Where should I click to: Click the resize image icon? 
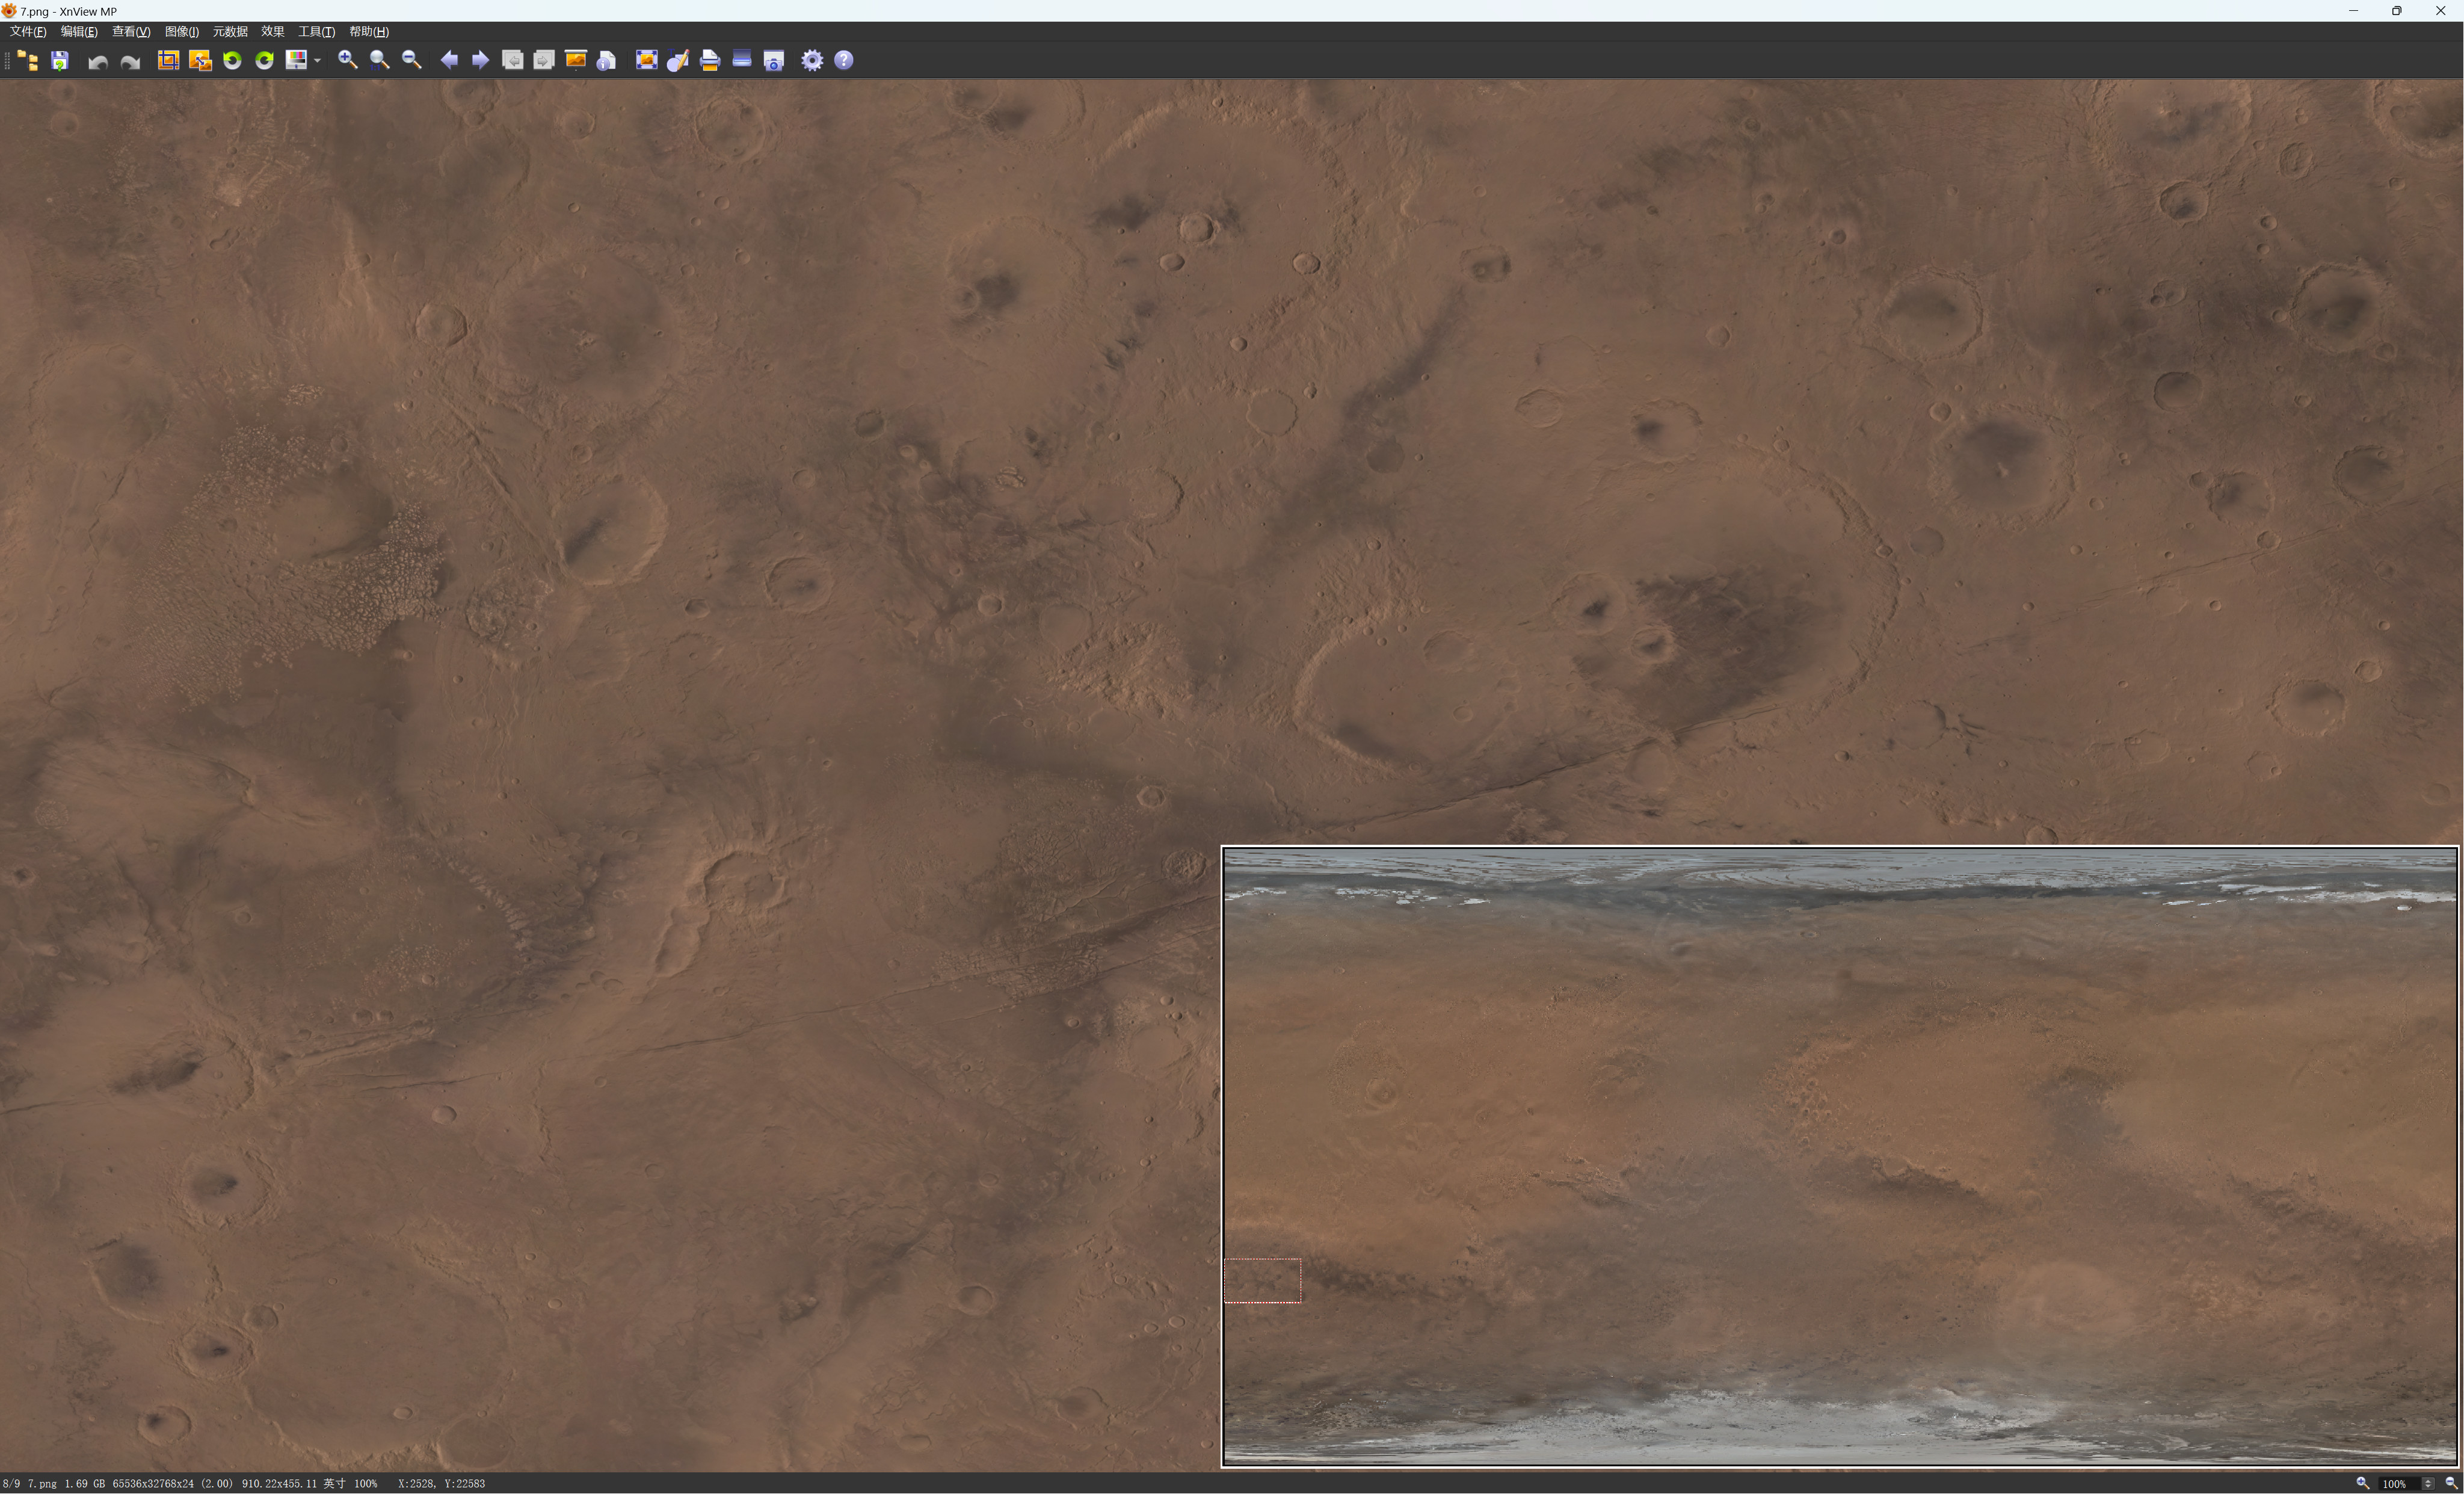pyautogui.click(x=200, y=61)
